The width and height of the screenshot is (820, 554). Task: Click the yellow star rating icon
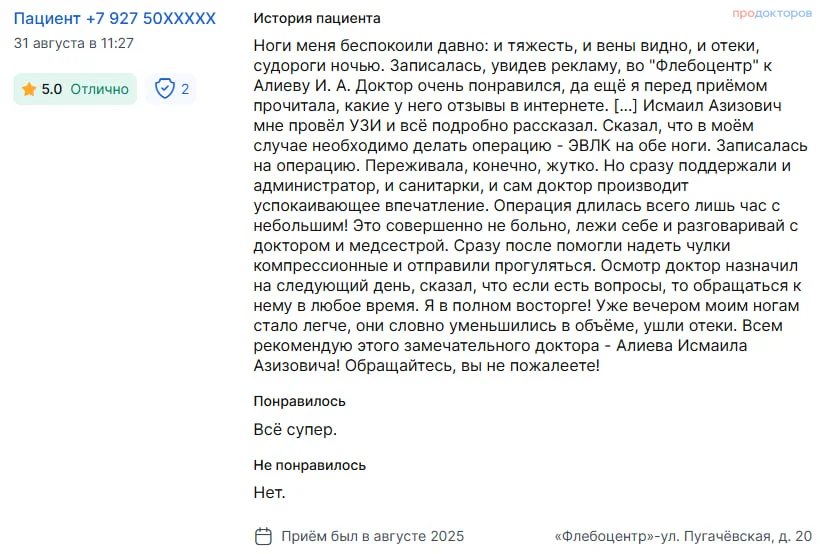point(29,89)
